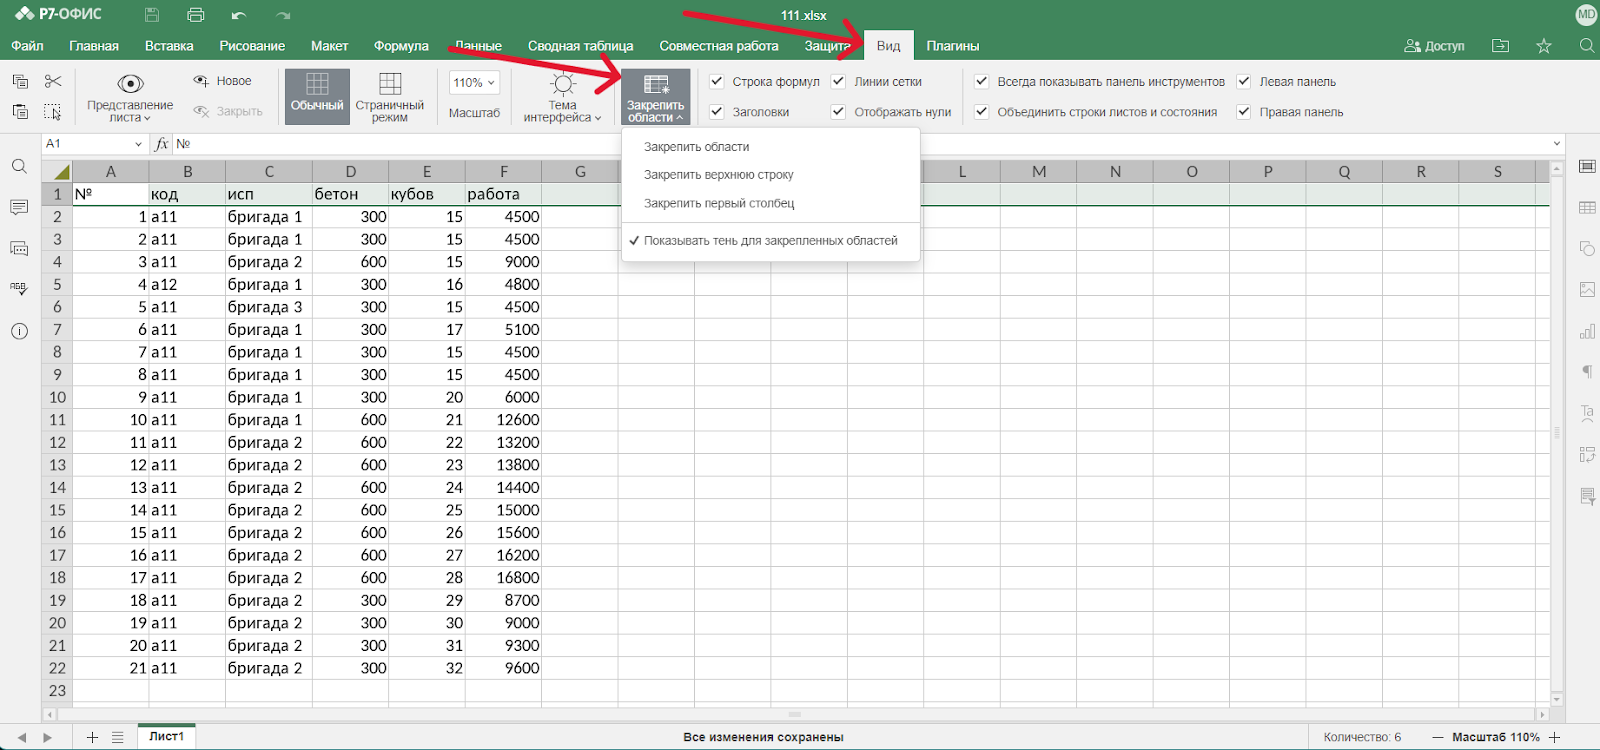Switch to the Сводная таблица tab
This screenshot has width=1600, height=750.
tap(581, 46)
